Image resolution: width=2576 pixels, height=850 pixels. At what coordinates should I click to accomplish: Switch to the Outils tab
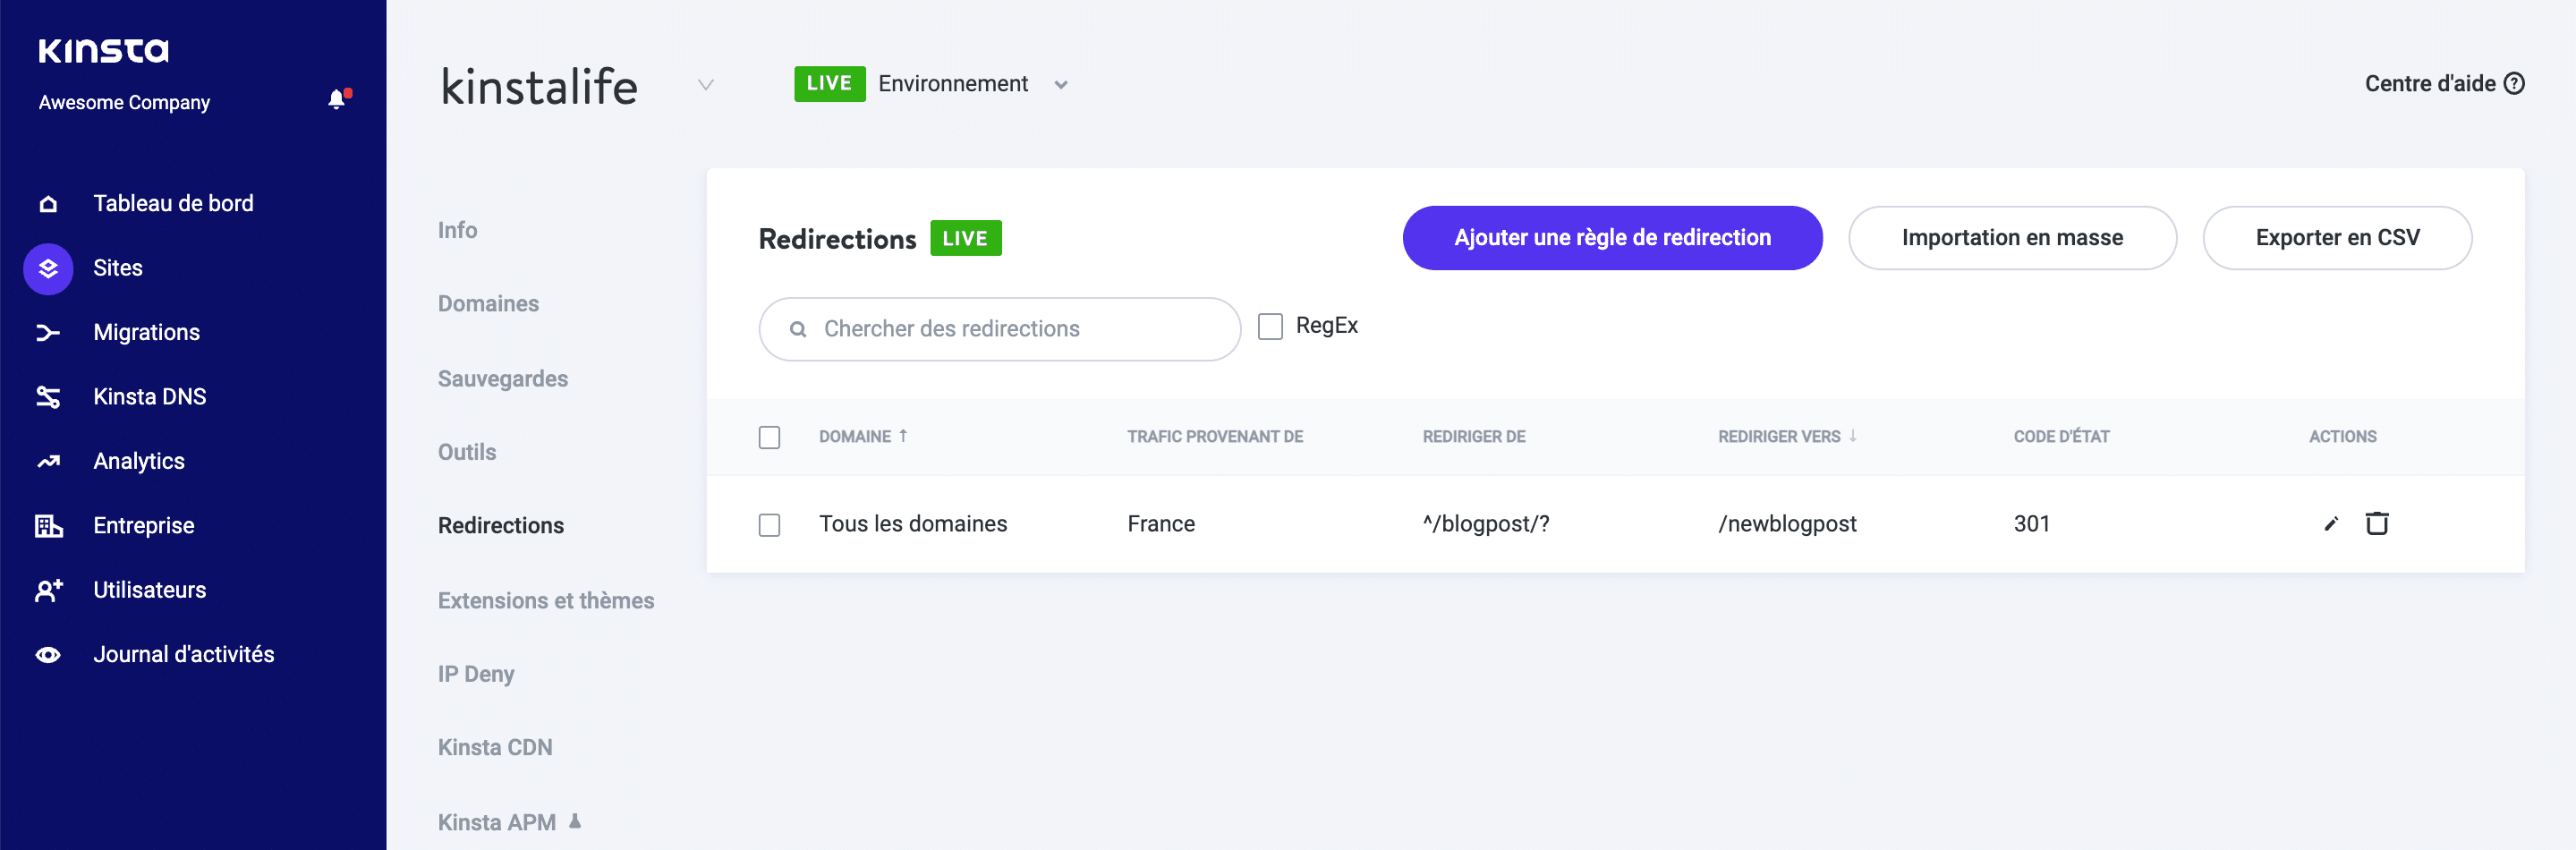click(x=467, y=452)
